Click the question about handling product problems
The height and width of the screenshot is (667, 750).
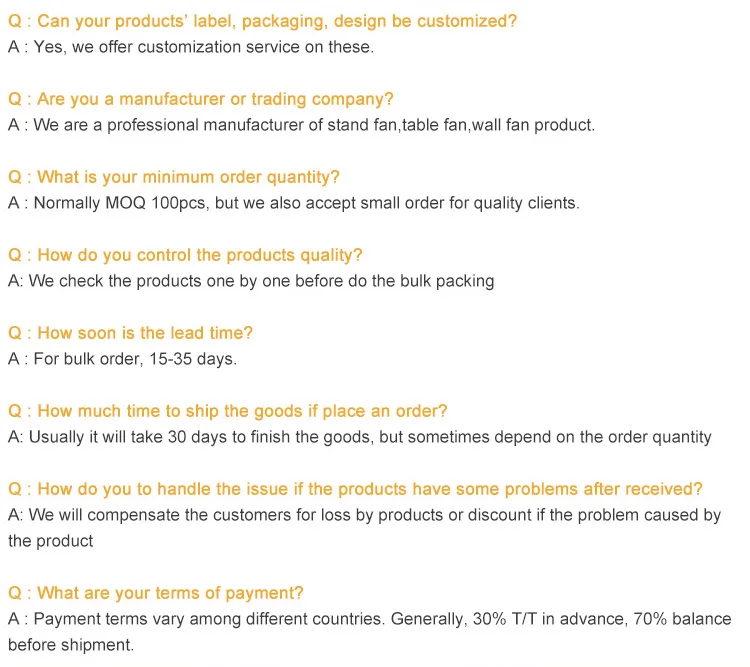pos(355,489)
